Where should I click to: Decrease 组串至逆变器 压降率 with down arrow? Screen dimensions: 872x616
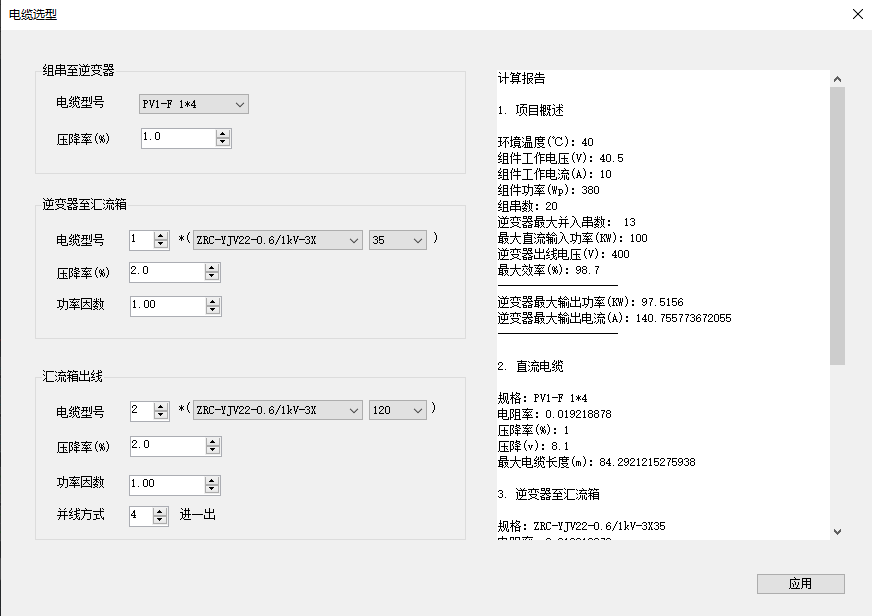(223, 142)
